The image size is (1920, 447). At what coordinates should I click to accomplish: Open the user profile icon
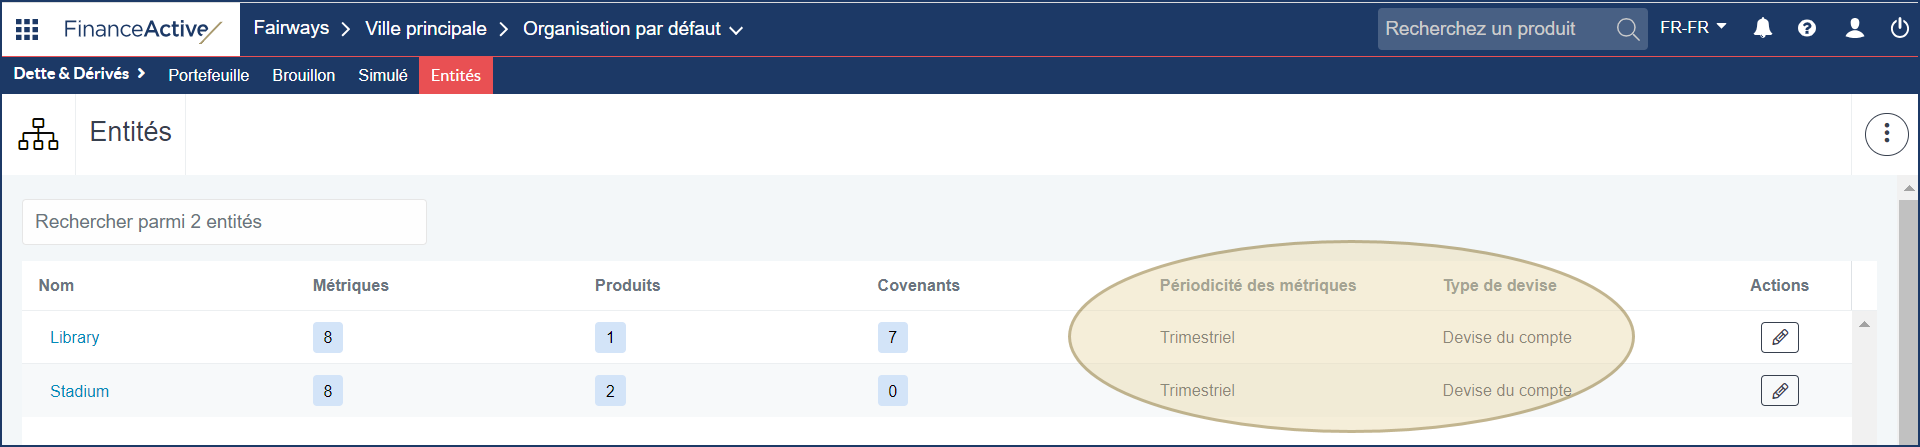1855,28
